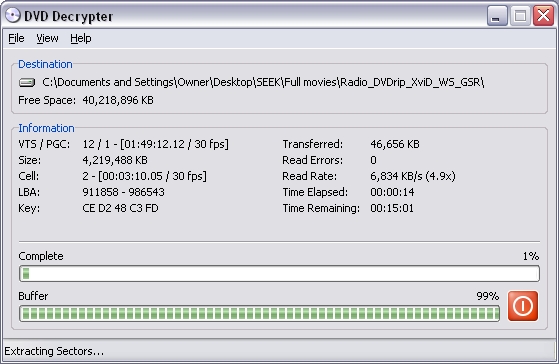Click the DVD Decrypter window title text

coord(68,16)
